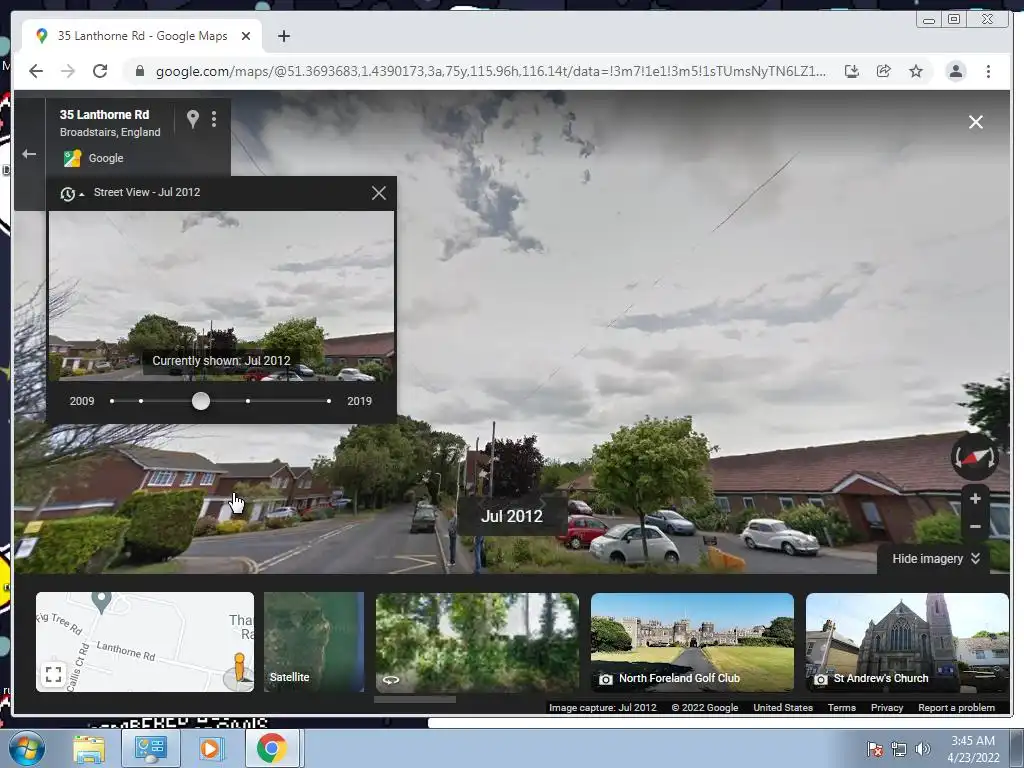Go forward using browser forward arrow

[68, 71]
